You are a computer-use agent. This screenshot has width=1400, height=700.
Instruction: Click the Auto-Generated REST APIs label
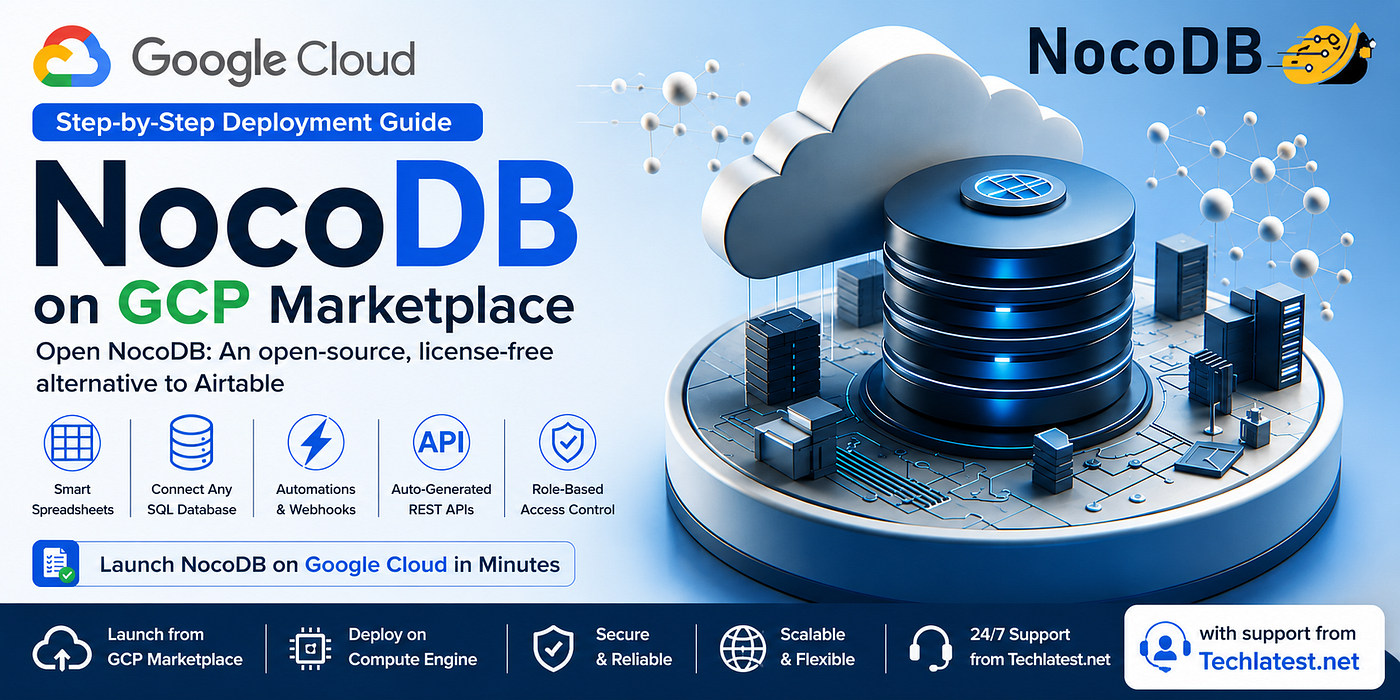click(x=441, y=499)
